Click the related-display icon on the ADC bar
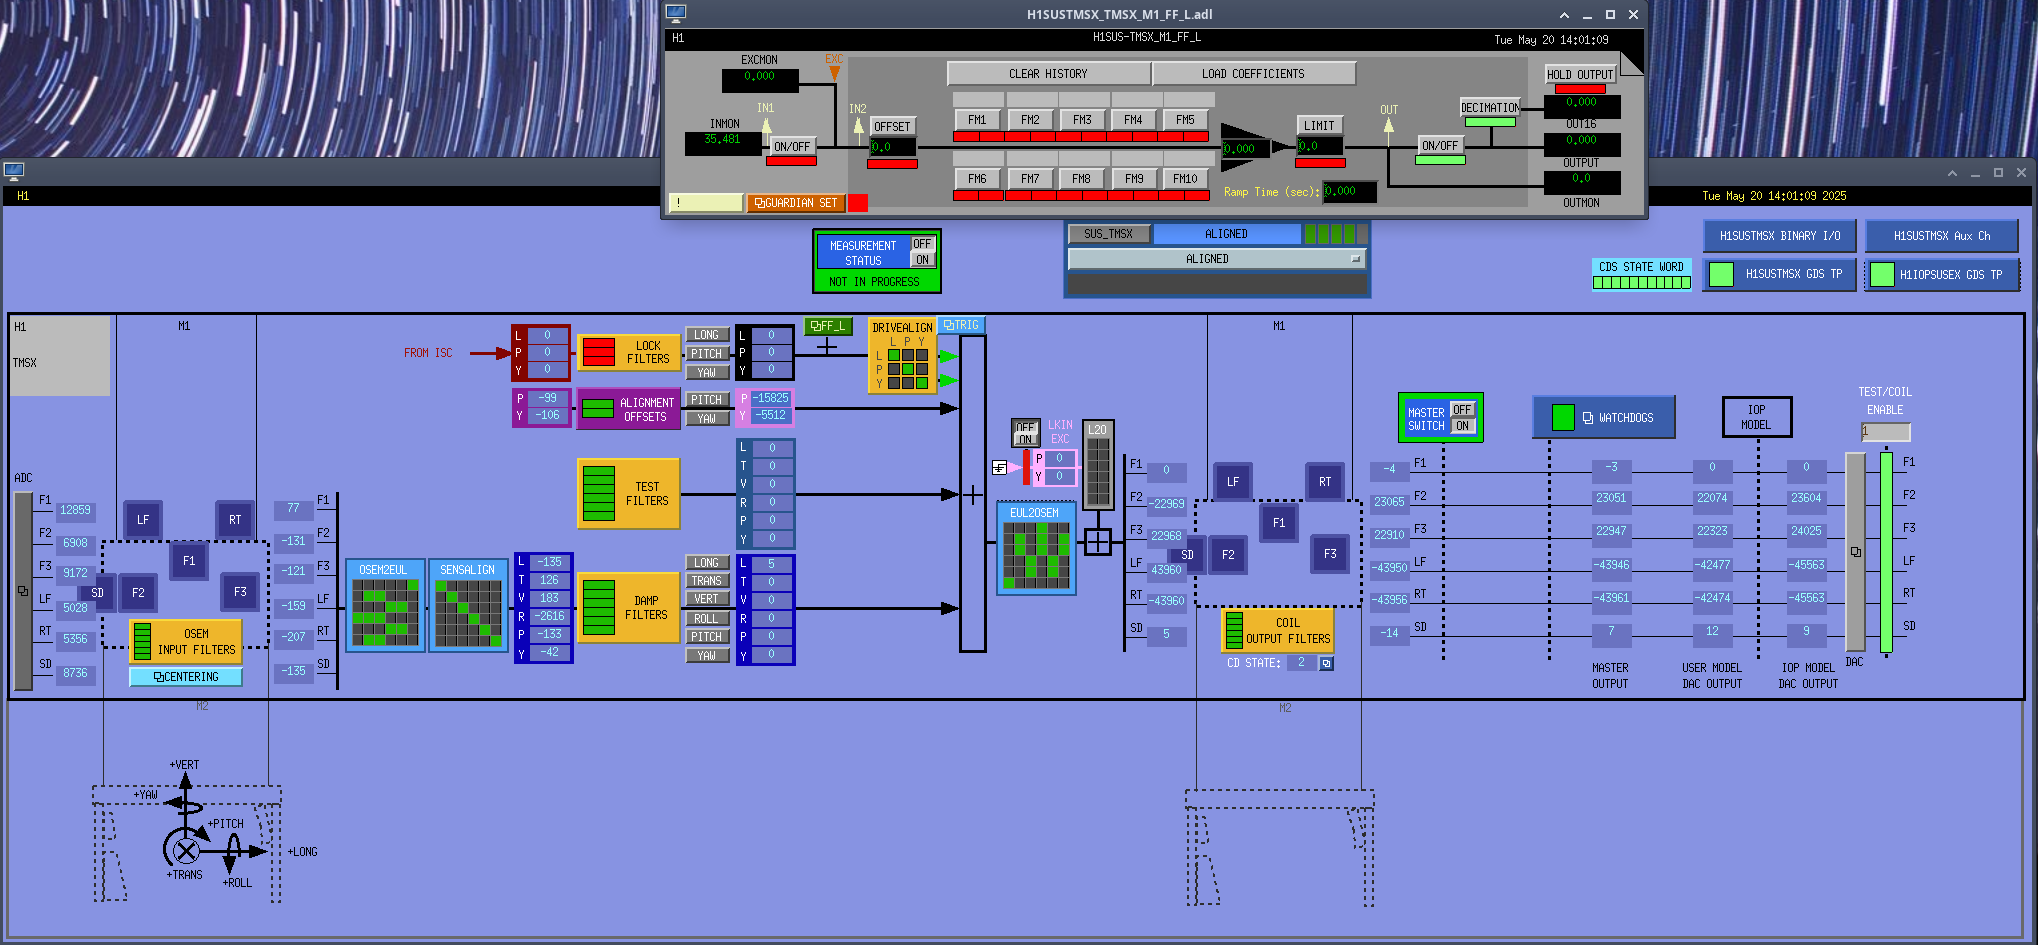The image size is (2038, 945). click(22, 591)
